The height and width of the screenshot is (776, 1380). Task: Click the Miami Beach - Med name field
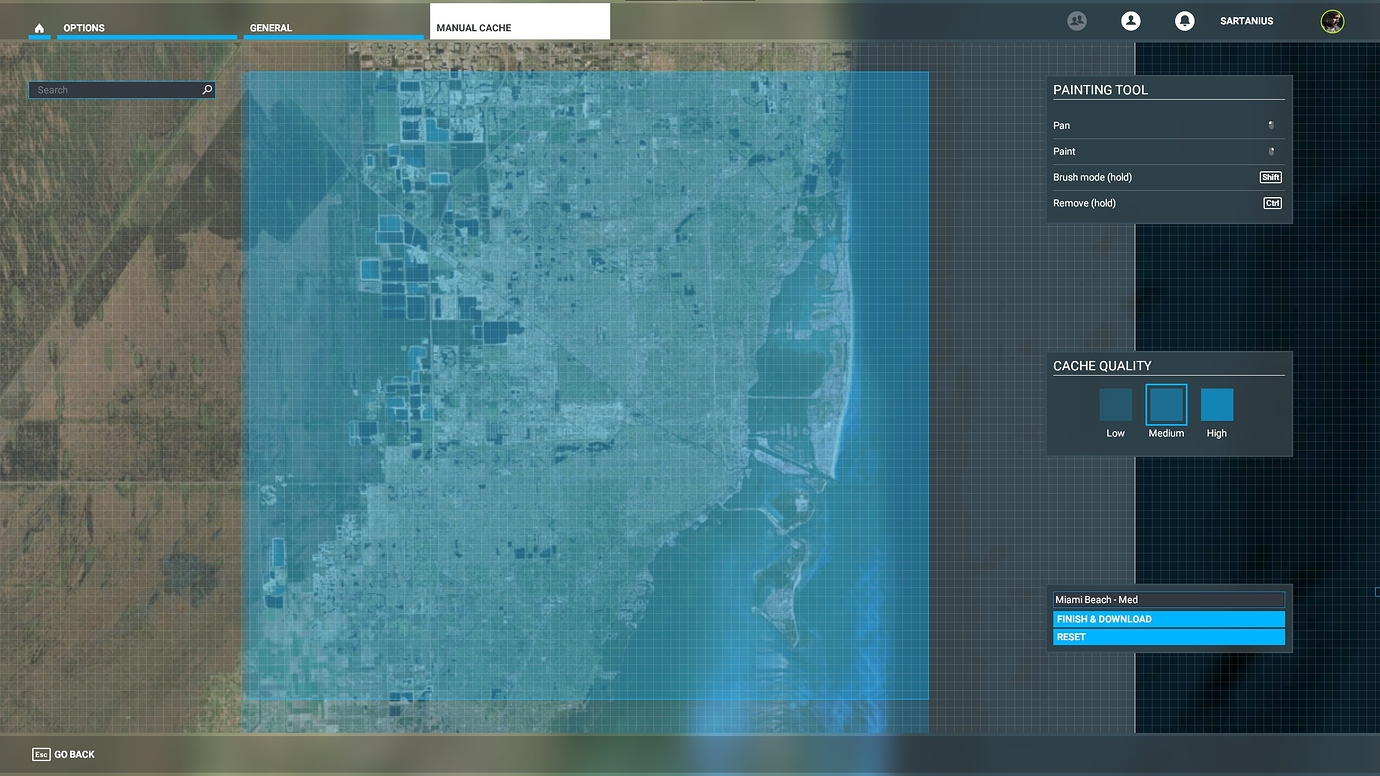point(1168,600)
